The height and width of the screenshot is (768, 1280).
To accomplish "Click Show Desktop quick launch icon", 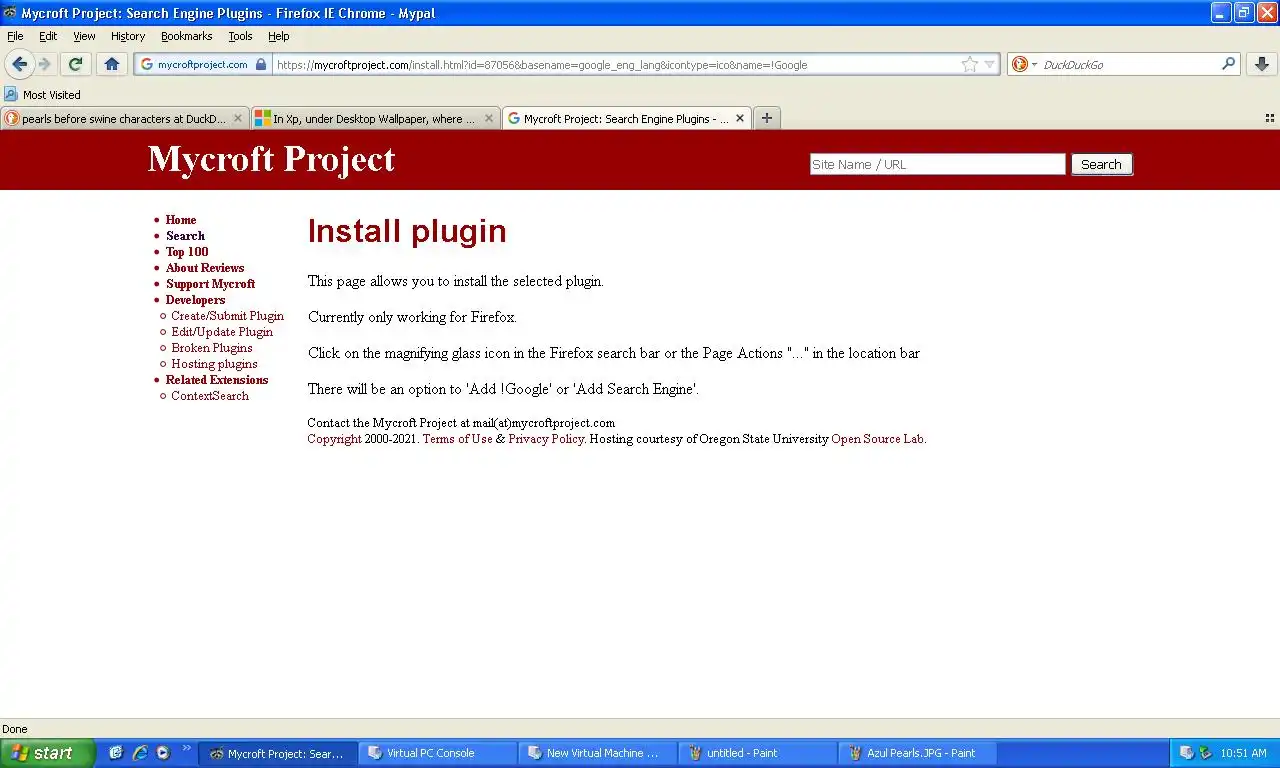I will (x=116, y=753).
